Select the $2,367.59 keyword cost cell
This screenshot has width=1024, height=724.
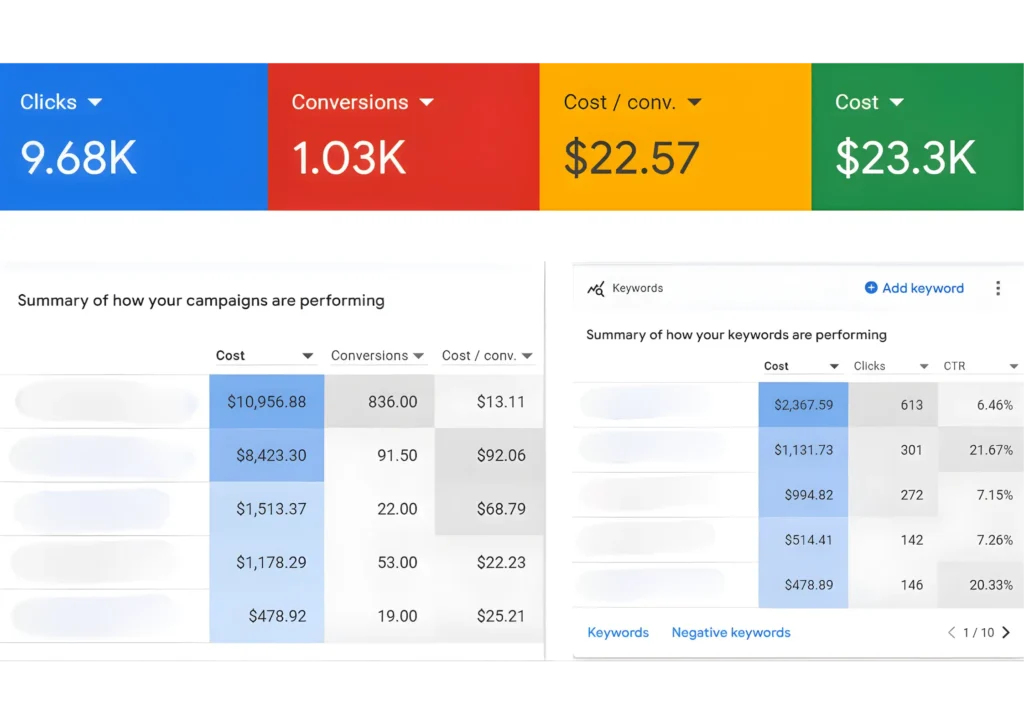click(x=803, y=405)
